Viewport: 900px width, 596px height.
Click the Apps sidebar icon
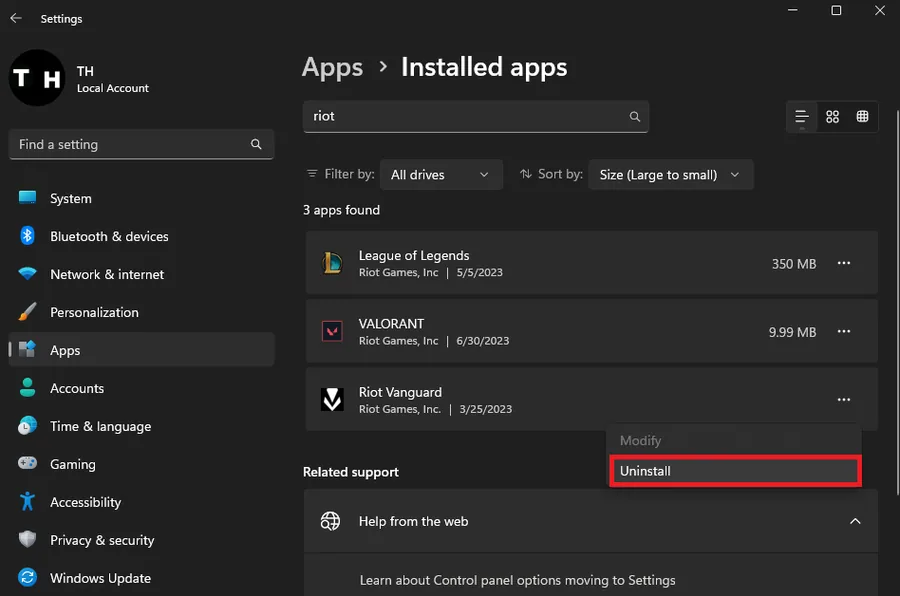click(27, 349)
